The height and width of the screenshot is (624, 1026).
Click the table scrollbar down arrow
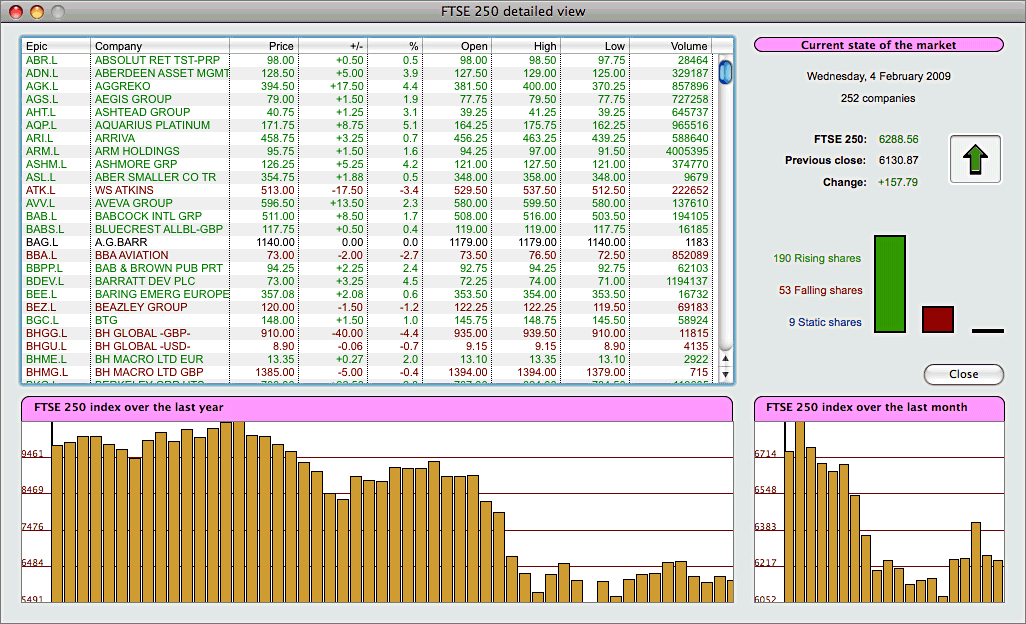tap(726, 374)
